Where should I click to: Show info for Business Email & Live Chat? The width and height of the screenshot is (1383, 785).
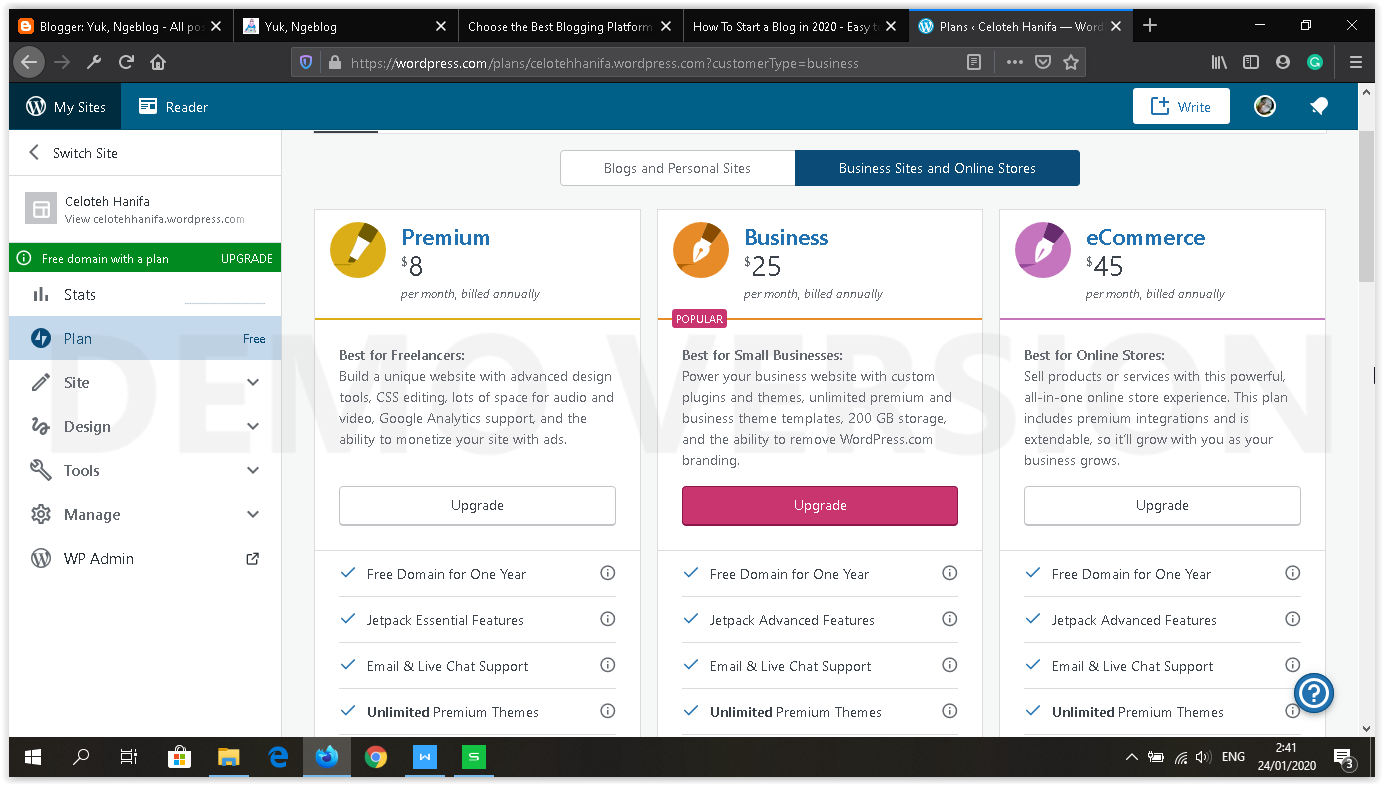click(950, 665)
